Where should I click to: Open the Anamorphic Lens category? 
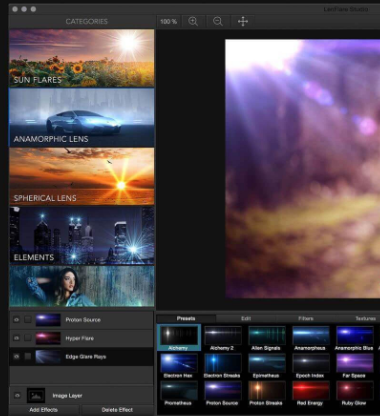point(82,118)
